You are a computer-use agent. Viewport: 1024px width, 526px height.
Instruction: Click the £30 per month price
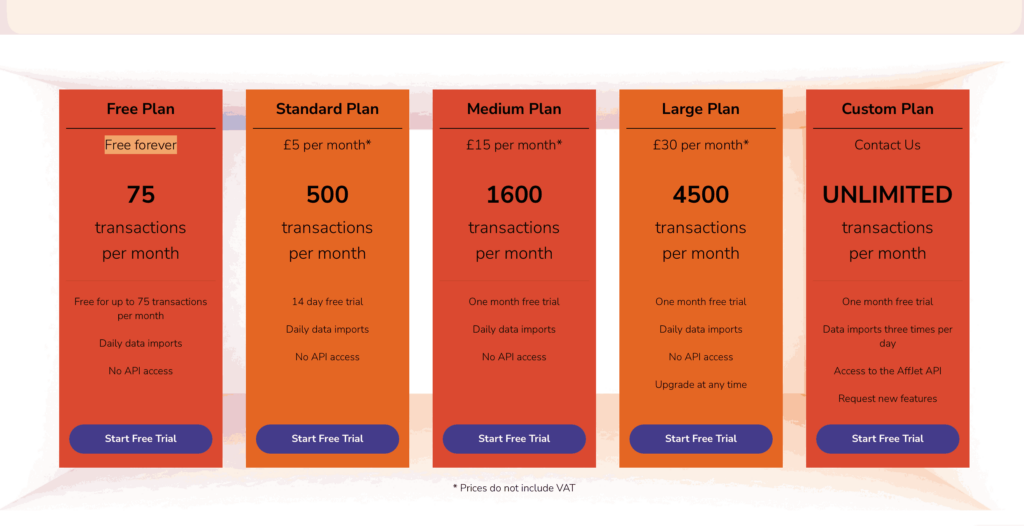(701, 145)
